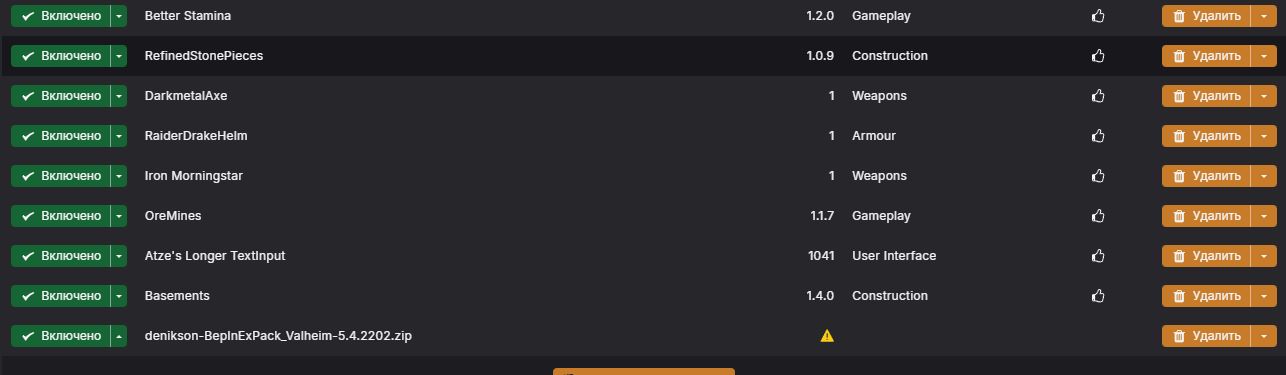Toggle Включено for DarkmetalAxe mod
The height and width of the screenshot is (375, 1286).
(x=60, y=96)
